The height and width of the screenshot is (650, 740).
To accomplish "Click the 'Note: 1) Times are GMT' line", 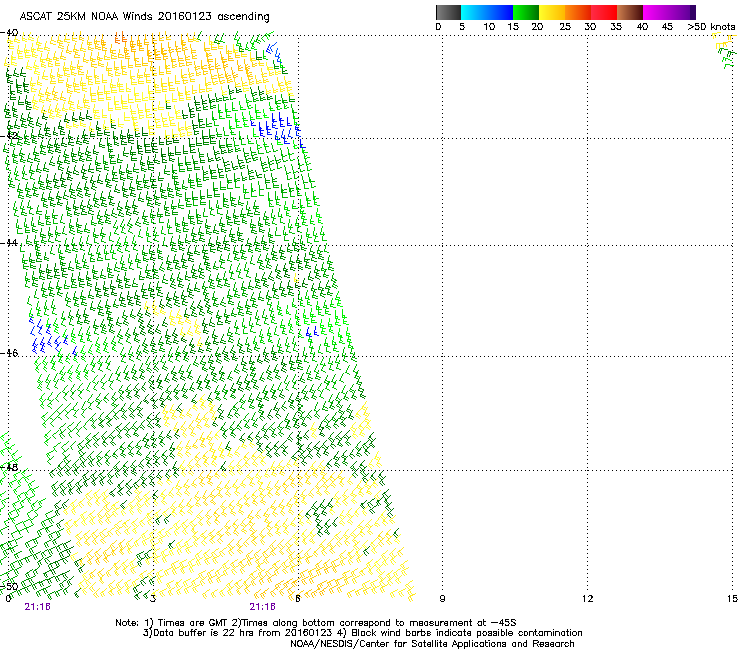I will (316, 623).
